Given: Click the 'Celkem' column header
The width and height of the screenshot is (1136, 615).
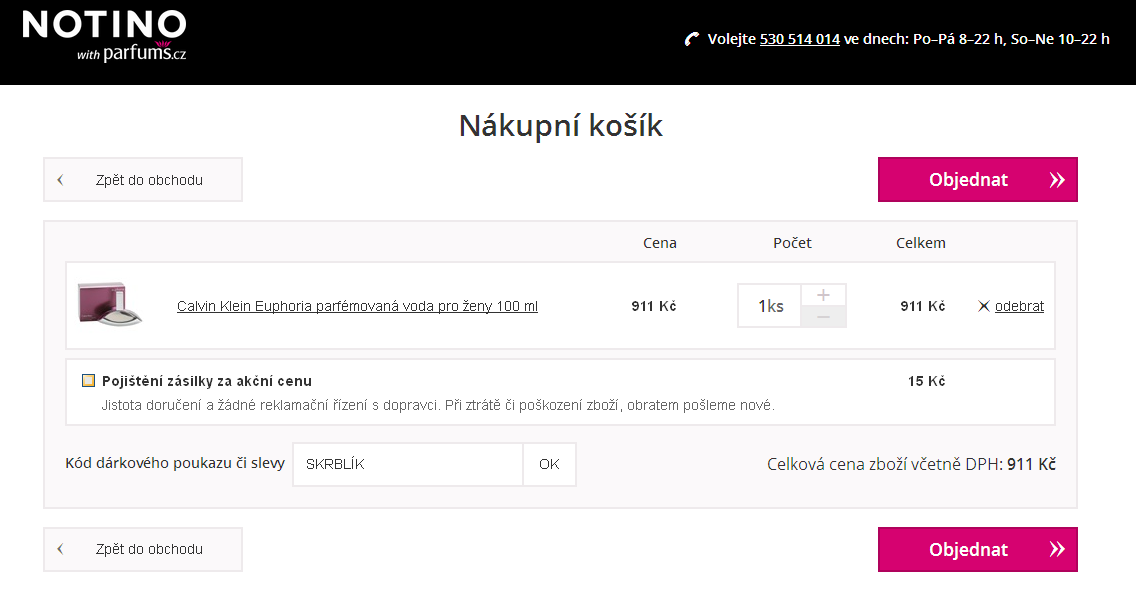Looking at the screenshot, I should pyautogui.click(x=920, y=243).
